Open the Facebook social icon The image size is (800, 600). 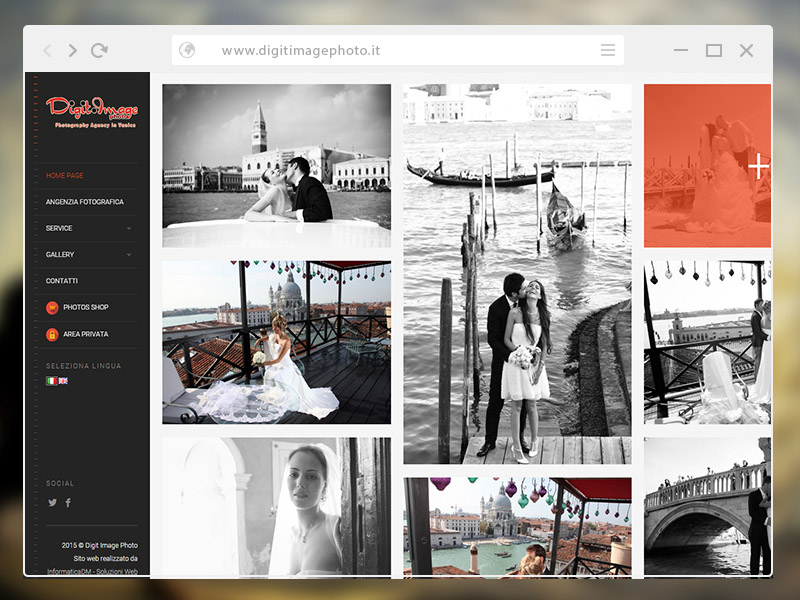click(68, 503)
